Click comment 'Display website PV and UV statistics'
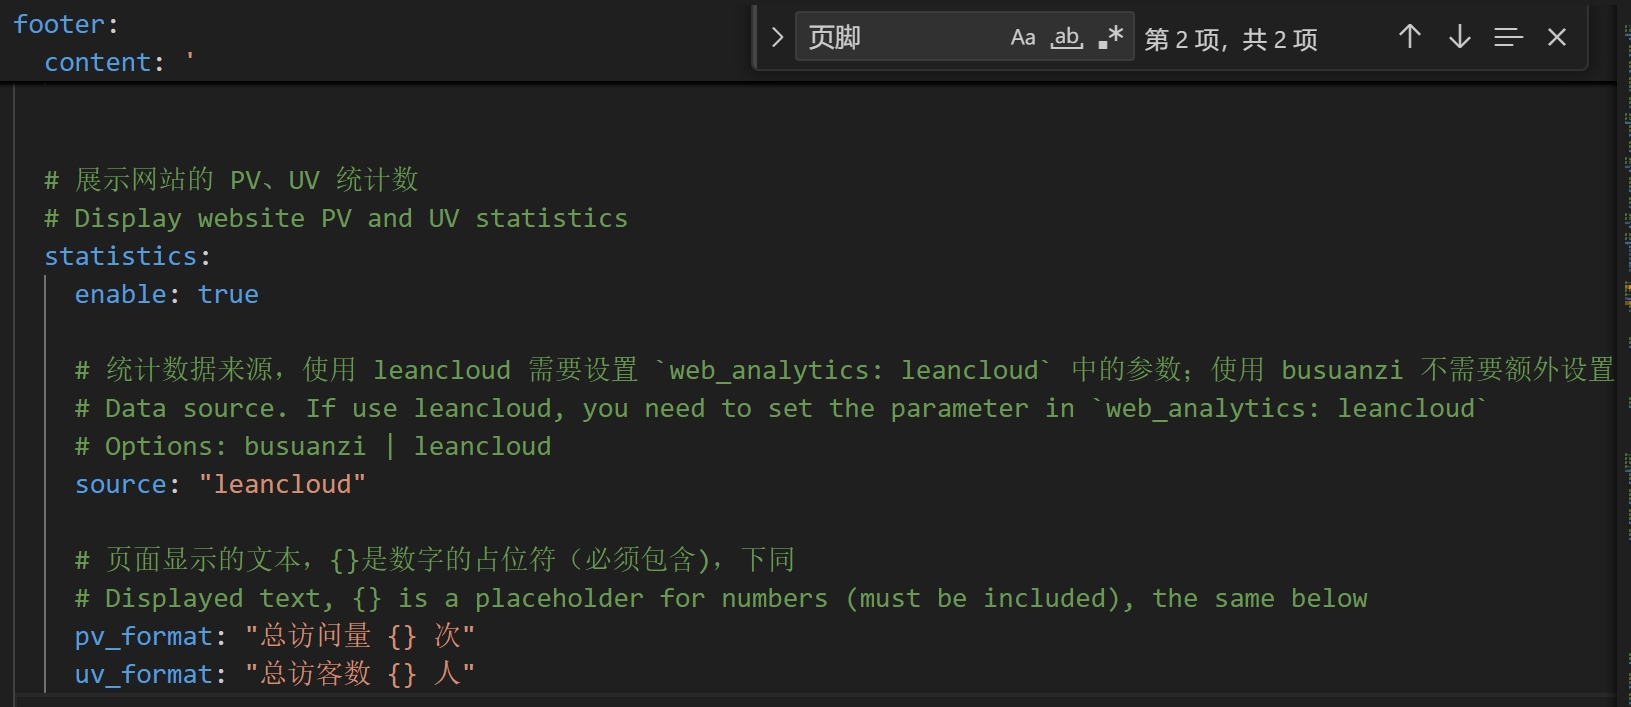Image resolution: width=1631 pixels, height=707 pixels. click(x=350, y=219)
